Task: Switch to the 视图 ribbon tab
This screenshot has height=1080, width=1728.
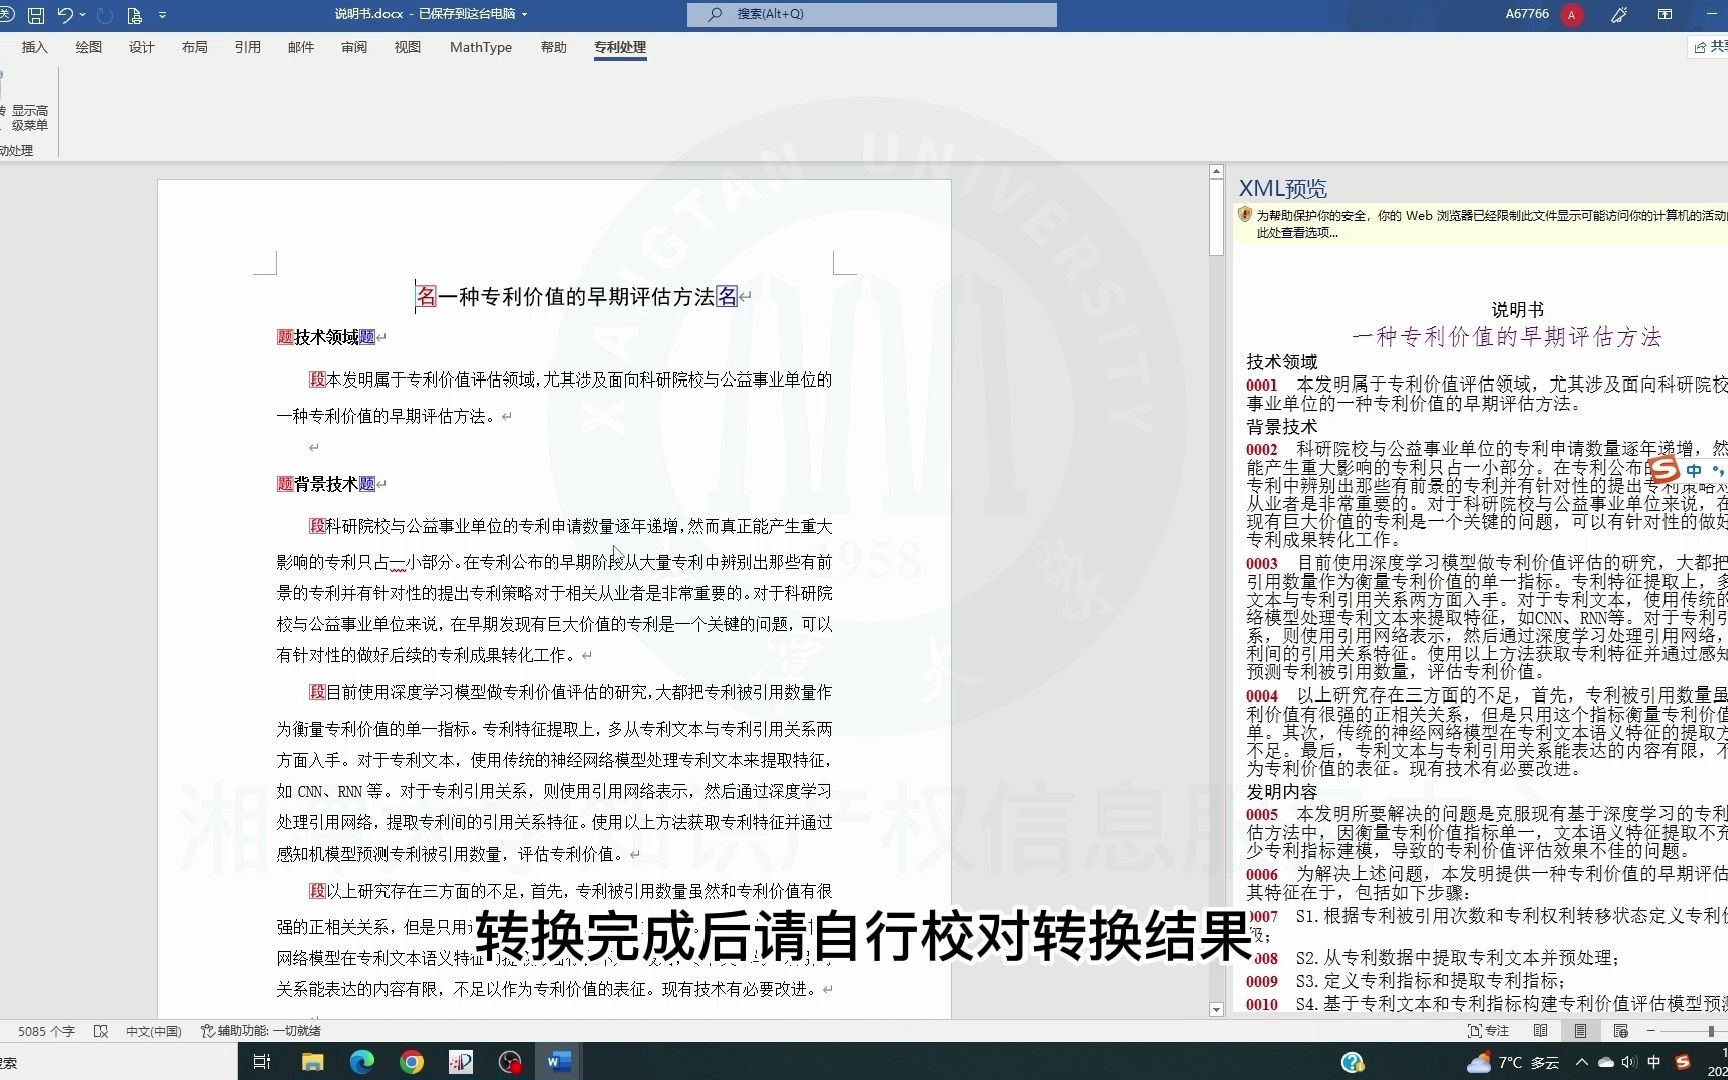Action: point(407,47)
